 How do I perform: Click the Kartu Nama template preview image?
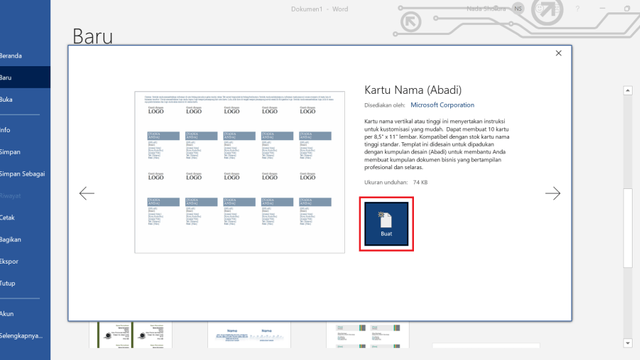click(240, 172)
